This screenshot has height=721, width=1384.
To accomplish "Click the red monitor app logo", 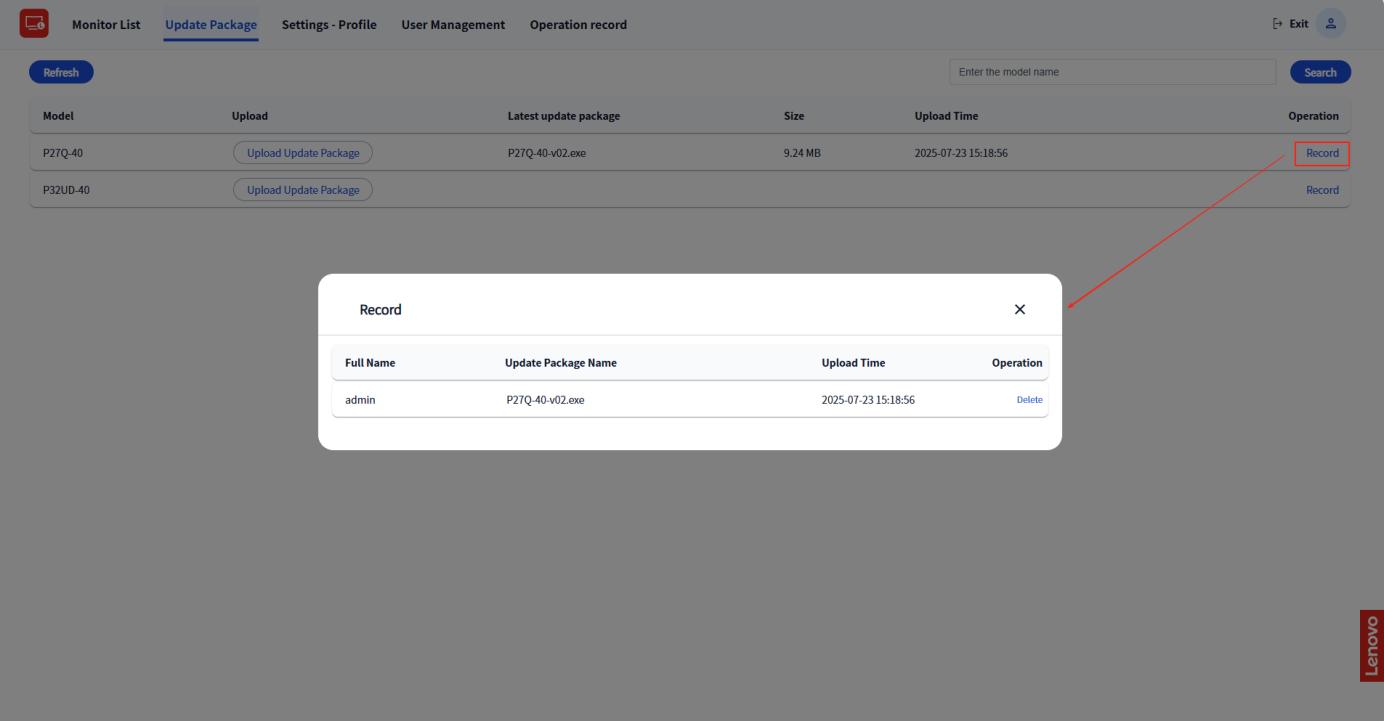I will [34, 24].
